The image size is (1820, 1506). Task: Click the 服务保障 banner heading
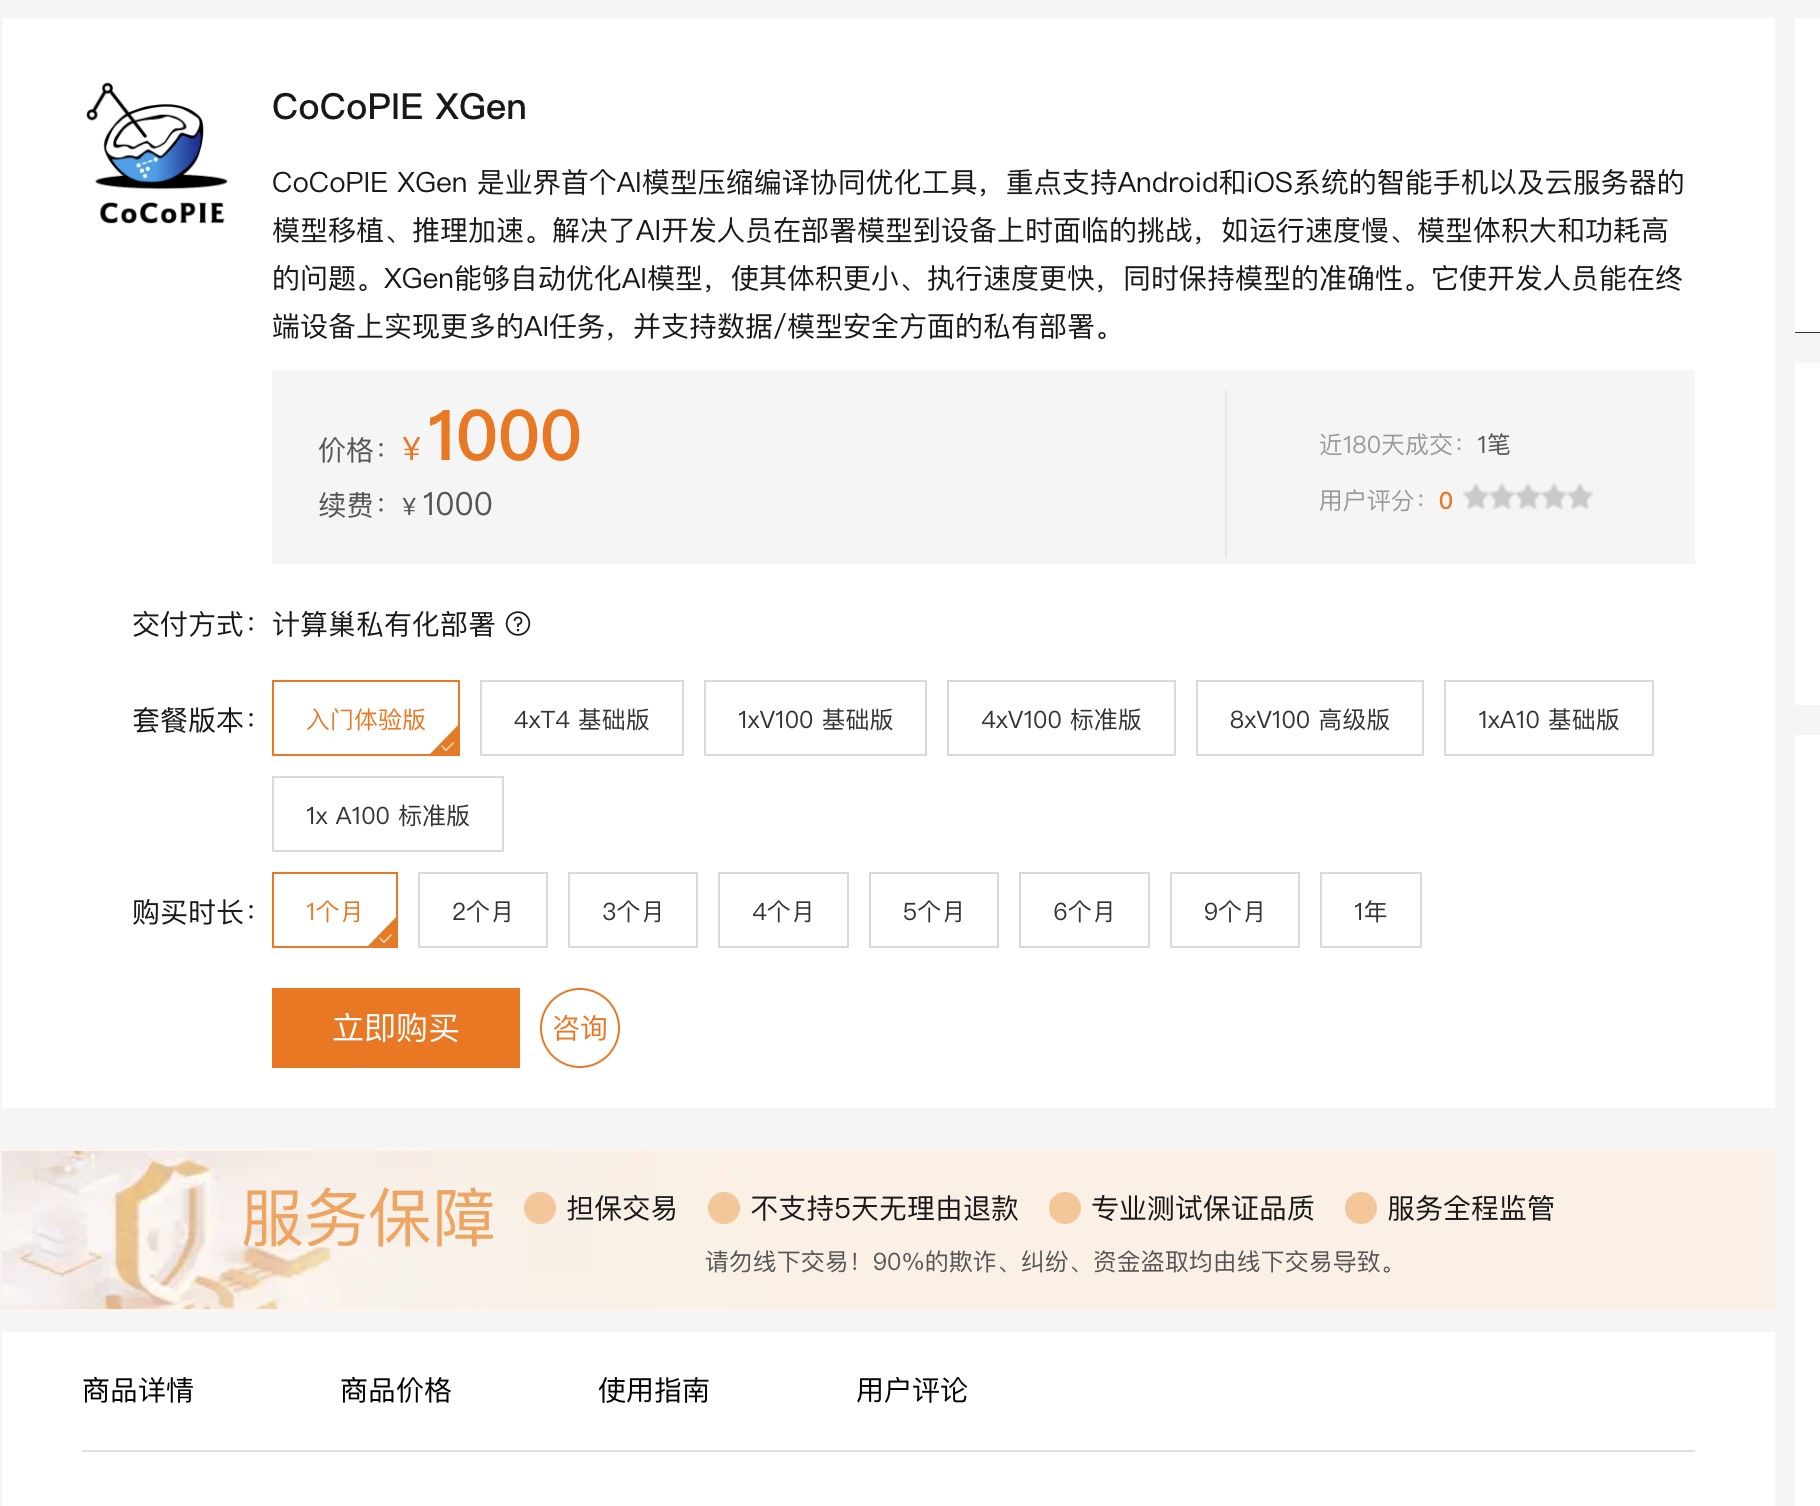tap(368, 1218)
